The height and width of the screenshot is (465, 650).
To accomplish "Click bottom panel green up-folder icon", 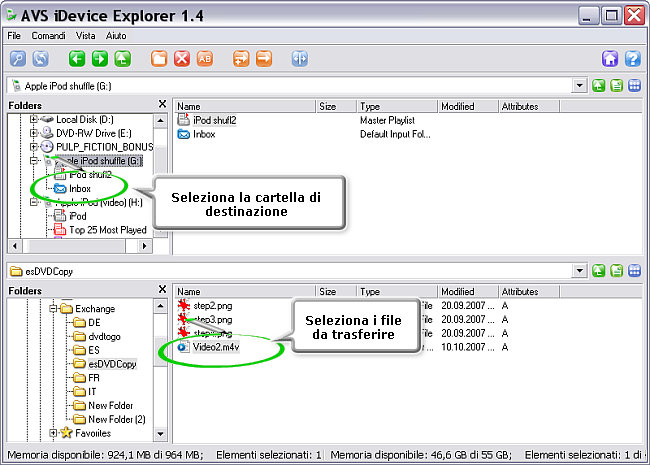I will (x=598, y=271).
